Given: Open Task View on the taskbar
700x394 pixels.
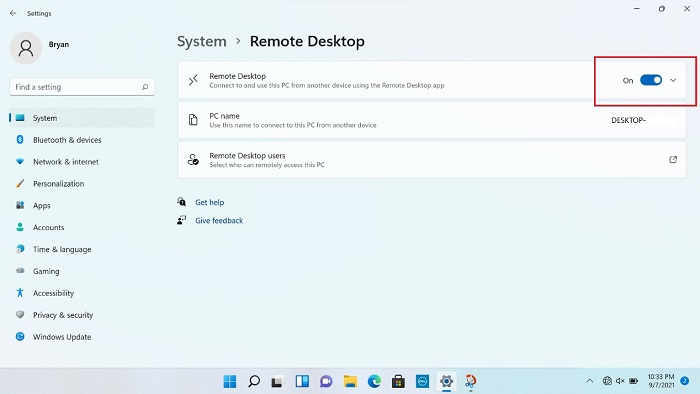Looking at the screenshot, I should point(278,382).
